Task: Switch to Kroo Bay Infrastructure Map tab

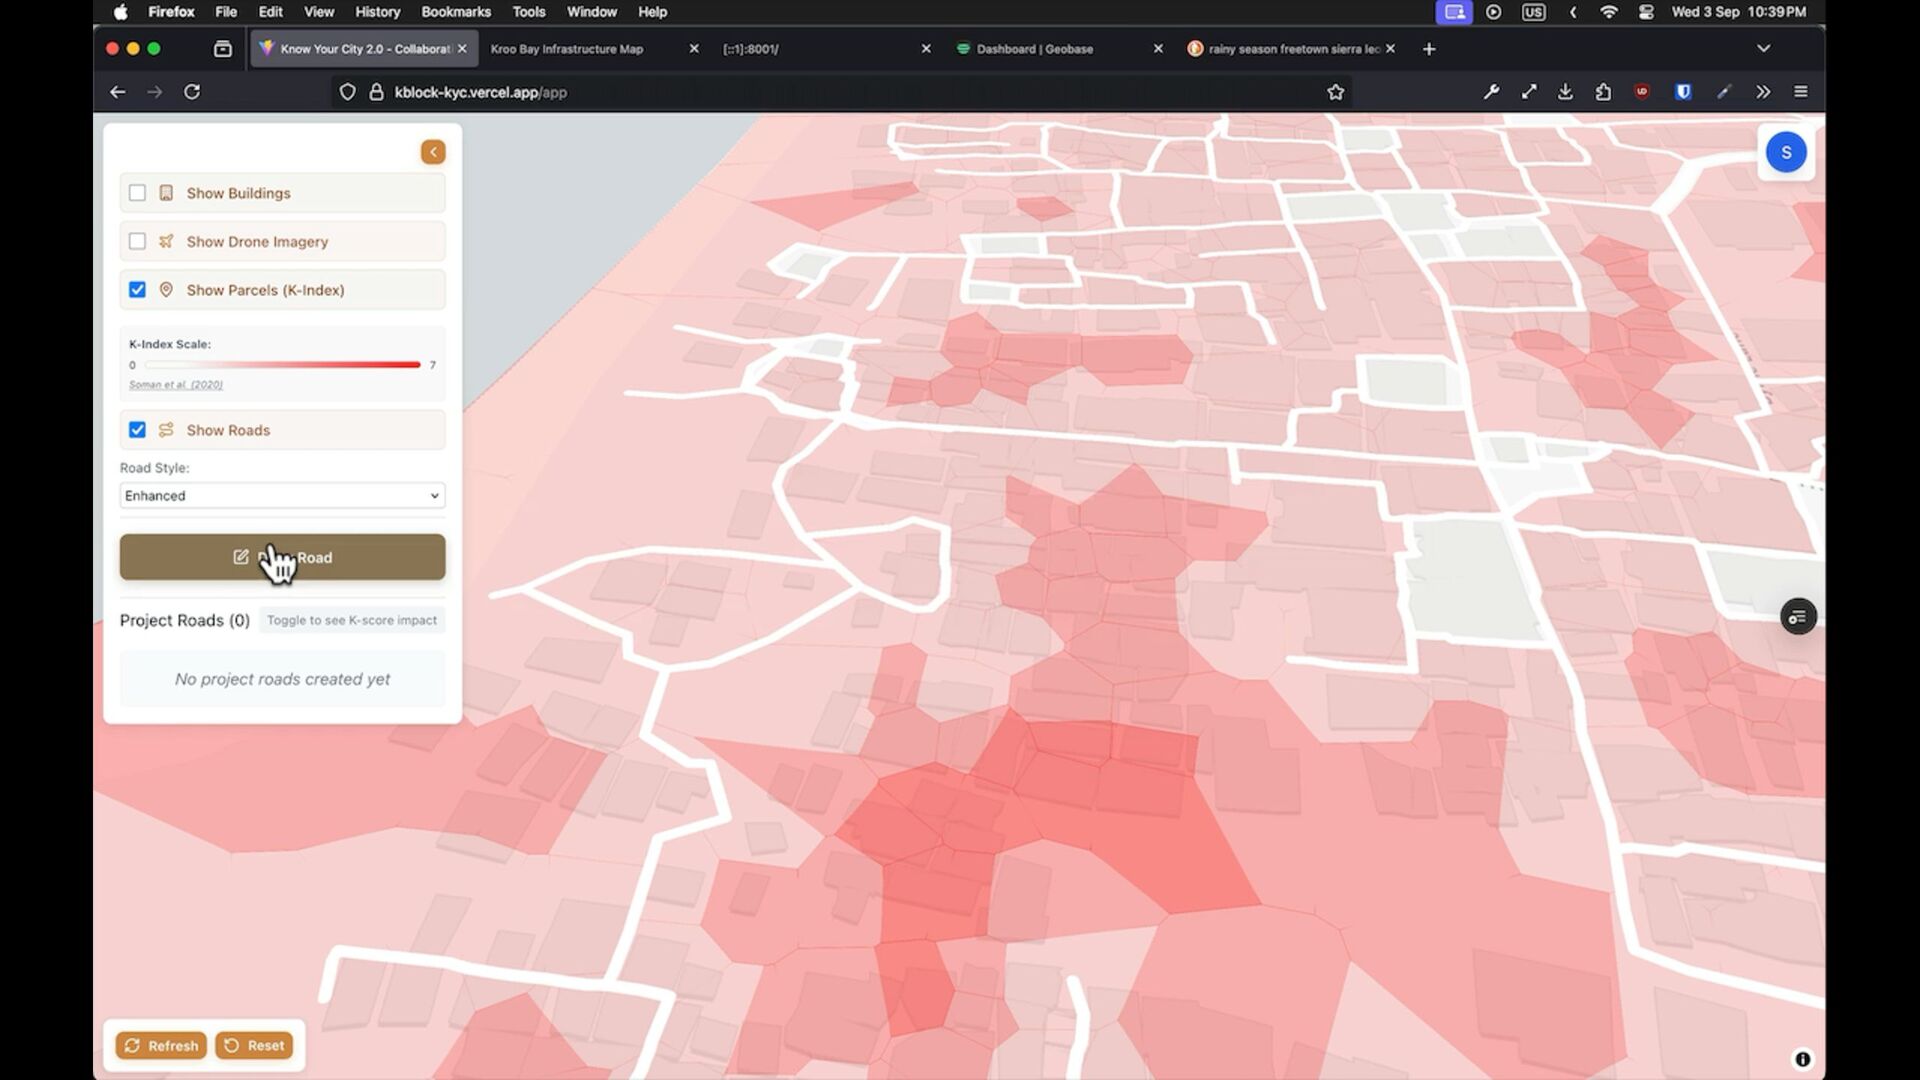Action: click(567, 49)
